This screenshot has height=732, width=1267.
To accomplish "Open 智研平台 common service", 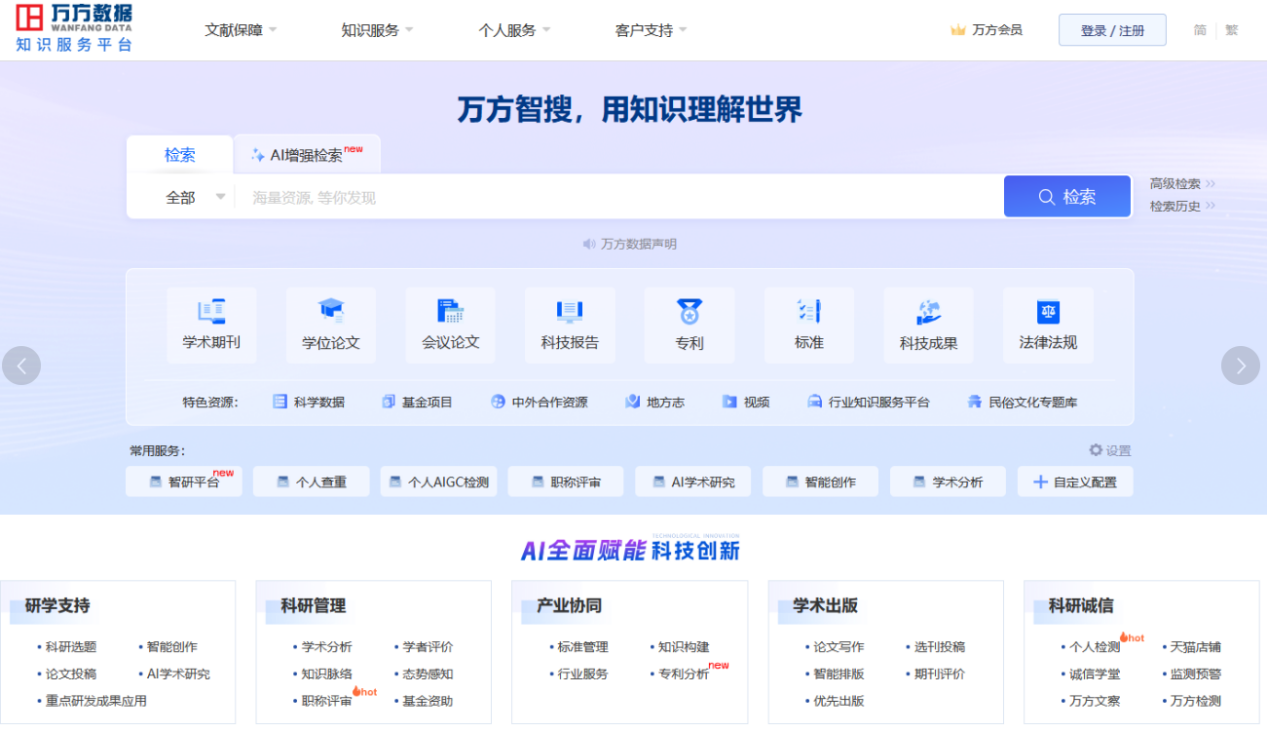I will (184, 482).
